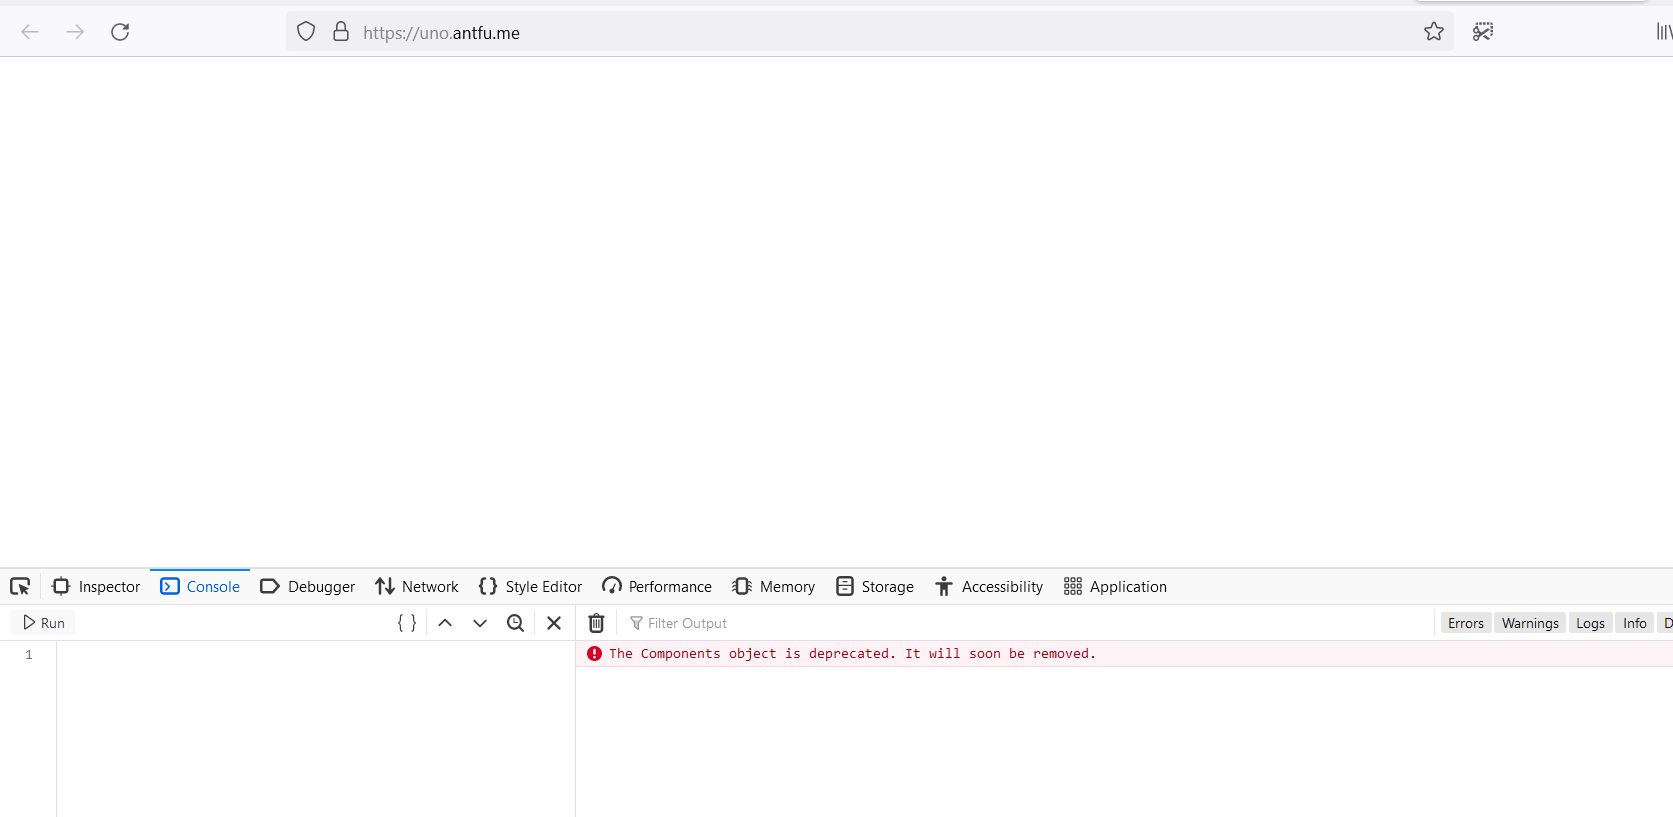The height and width of the screenshot is (817, 1673).
Task: Open reverse history search magnifier
Action: coord(516,623)
